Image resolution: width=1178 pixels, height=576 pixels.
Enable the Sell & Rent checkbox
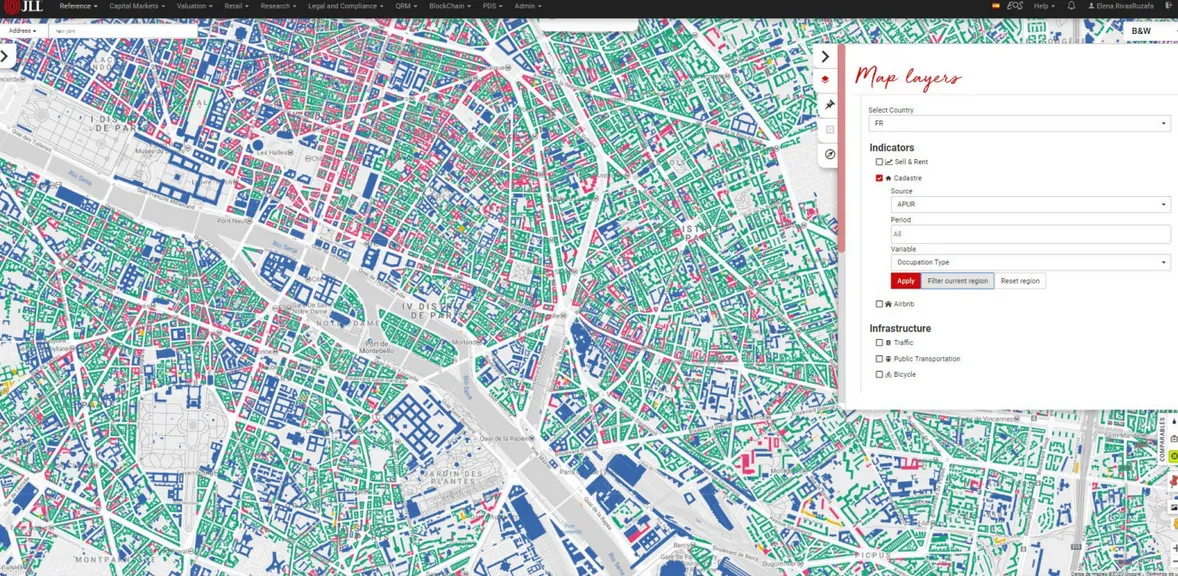tap(879, 162)
